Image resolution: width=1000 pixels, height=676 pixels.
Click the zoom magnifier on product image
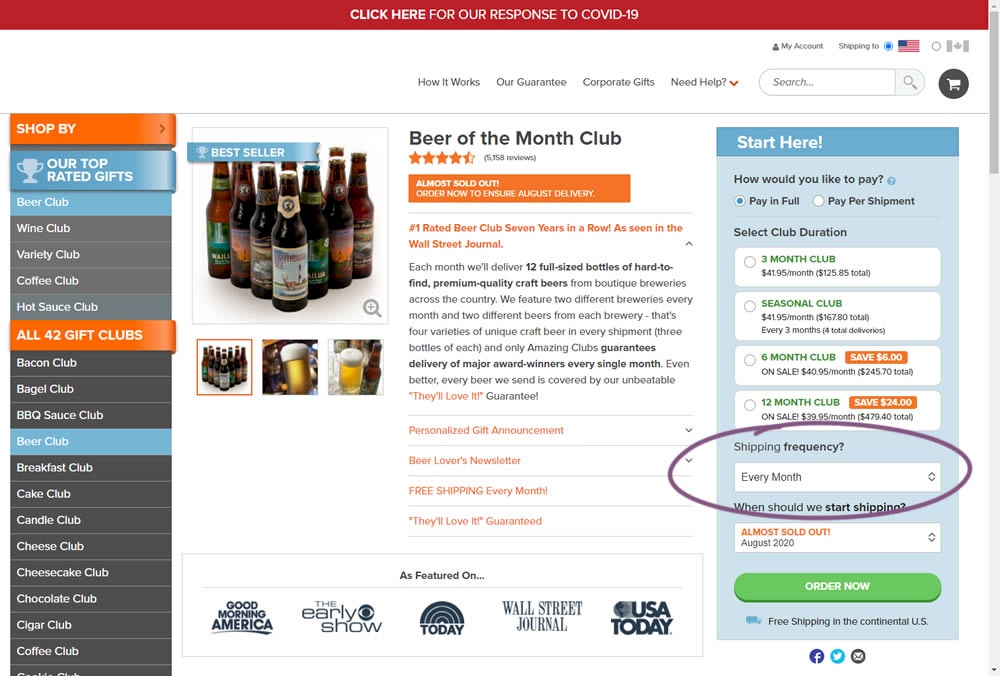(372, 308)
